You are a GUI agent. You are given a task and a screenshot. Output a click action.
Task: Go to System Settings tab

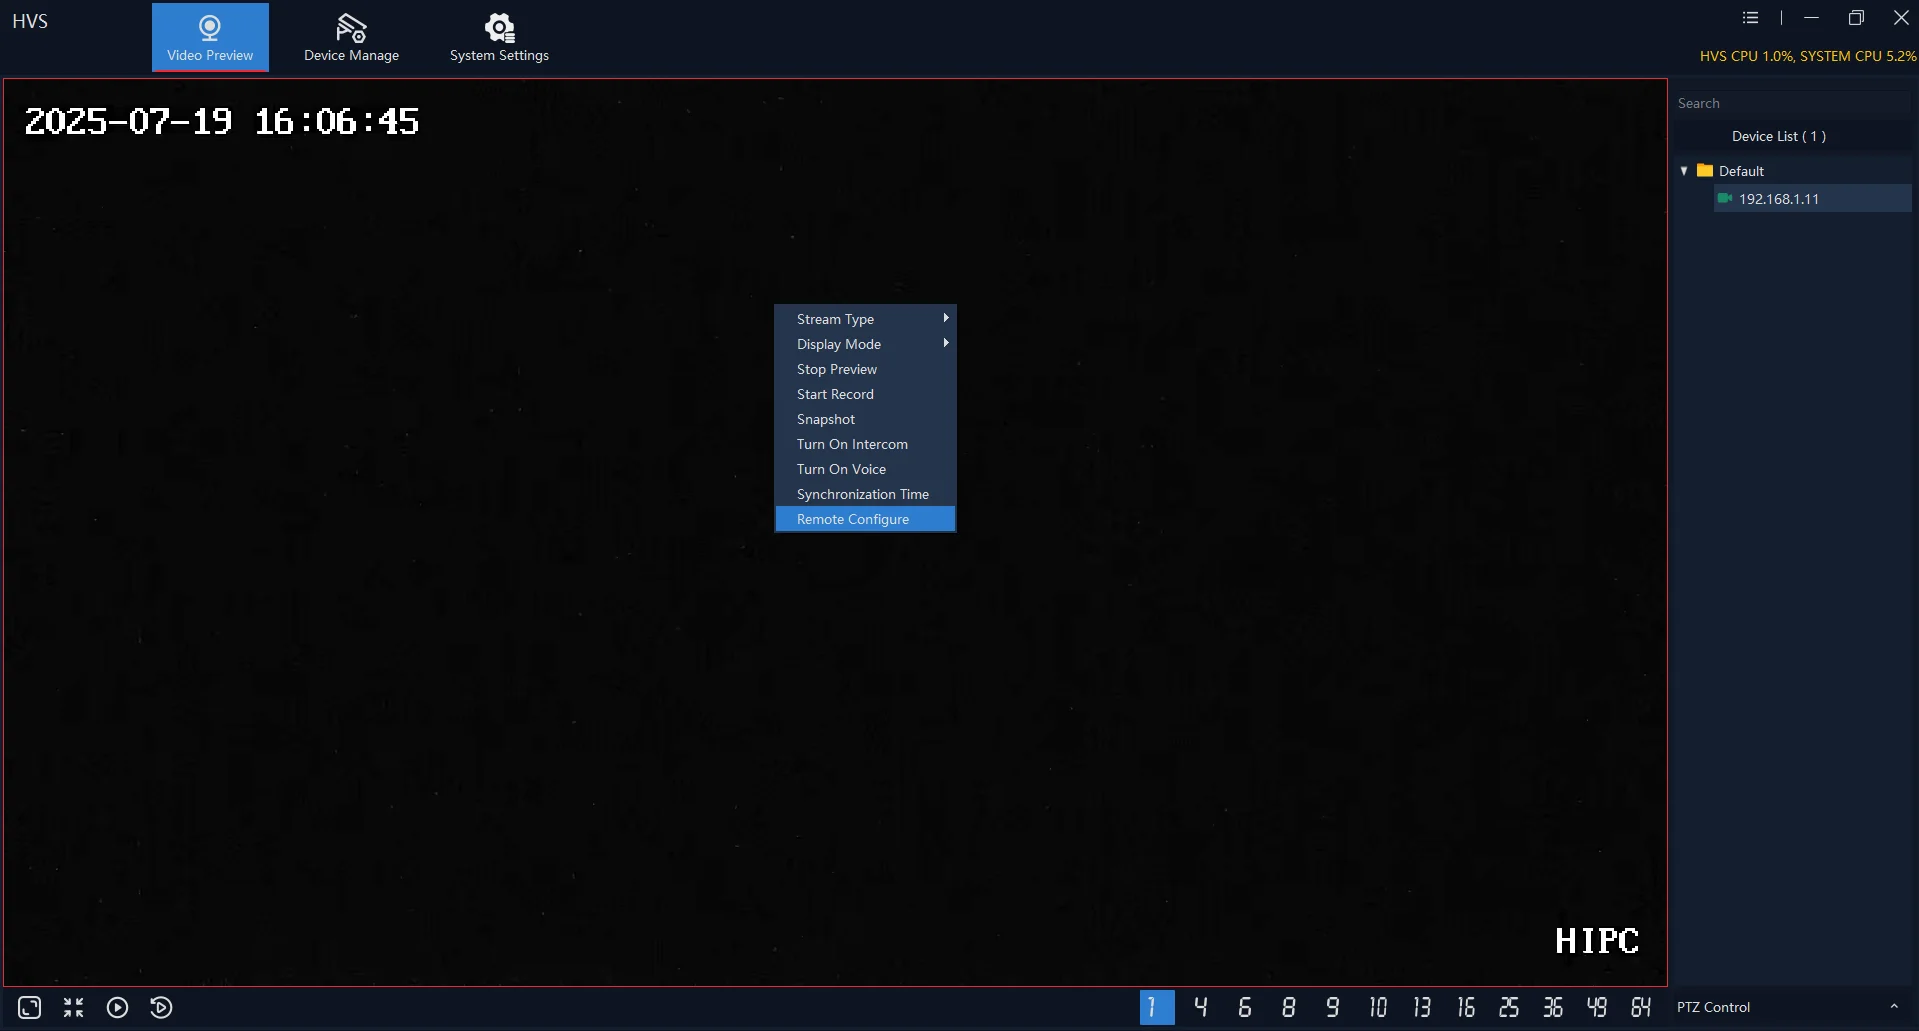point(499,38)
